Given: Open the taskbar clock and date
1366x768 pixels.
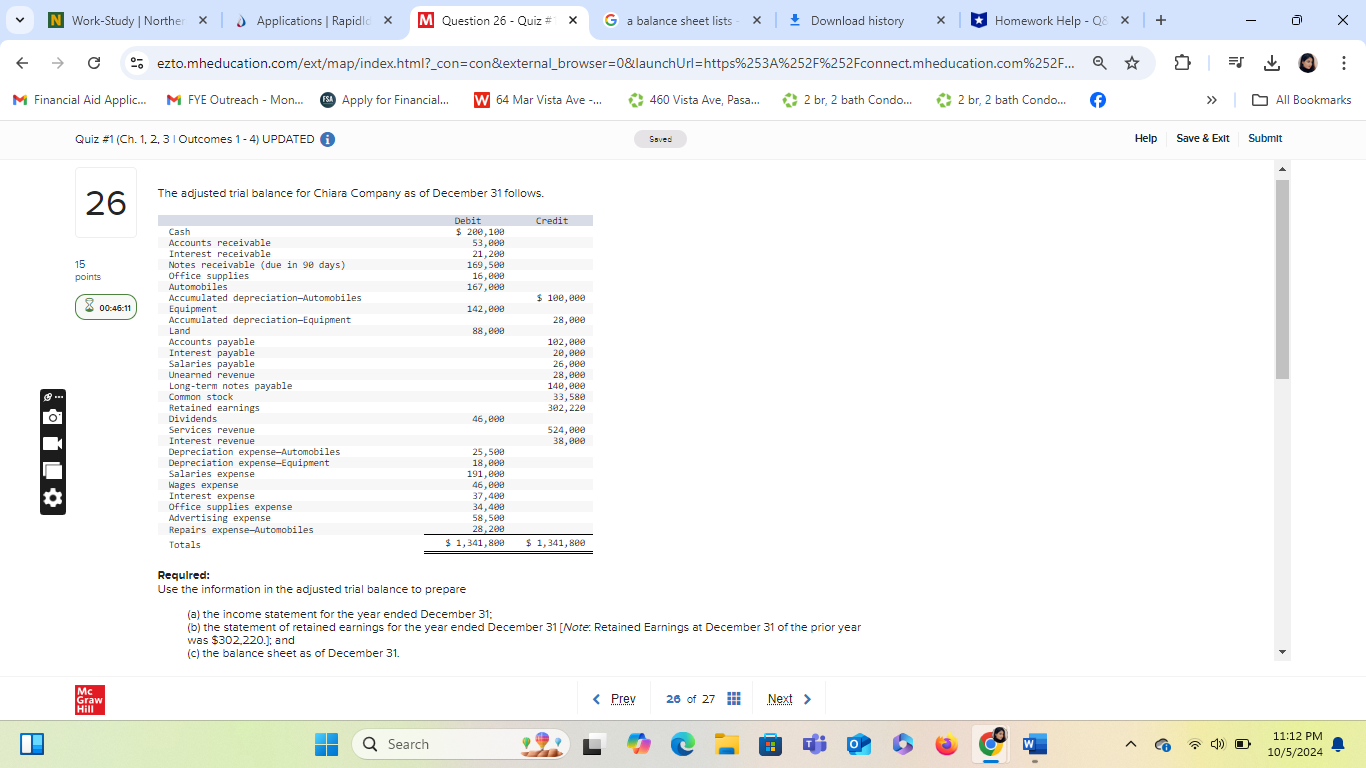Looking at the screenshot, I should coord(1294,744).
